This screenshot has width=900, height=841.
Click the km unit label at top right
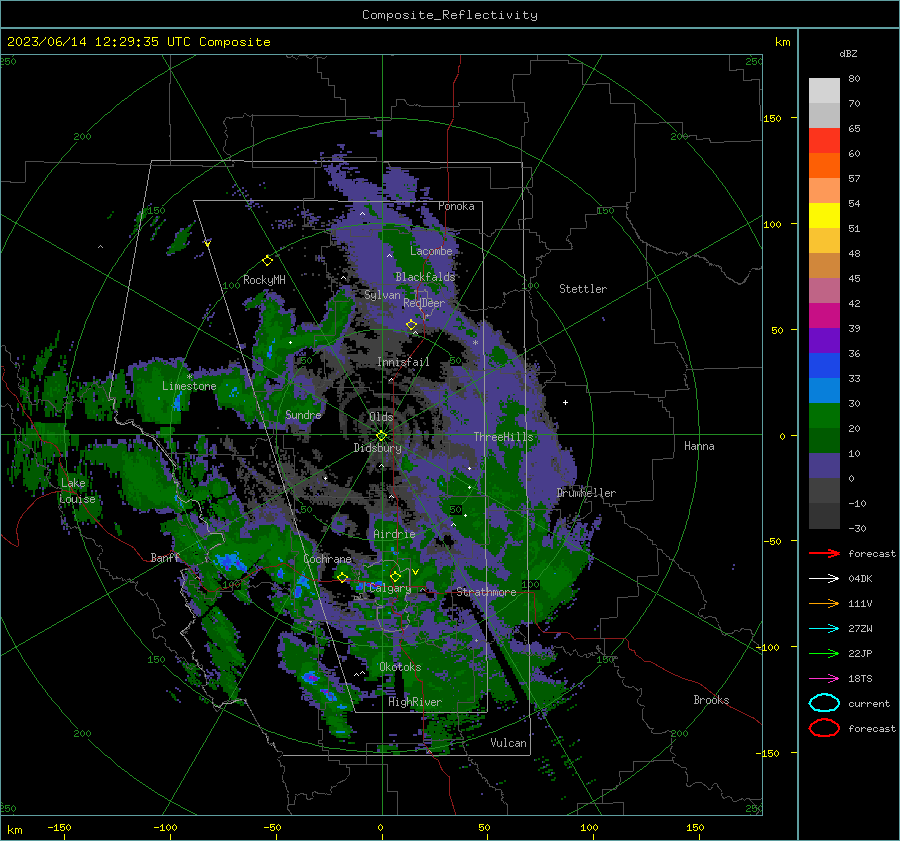coord(782,42)
